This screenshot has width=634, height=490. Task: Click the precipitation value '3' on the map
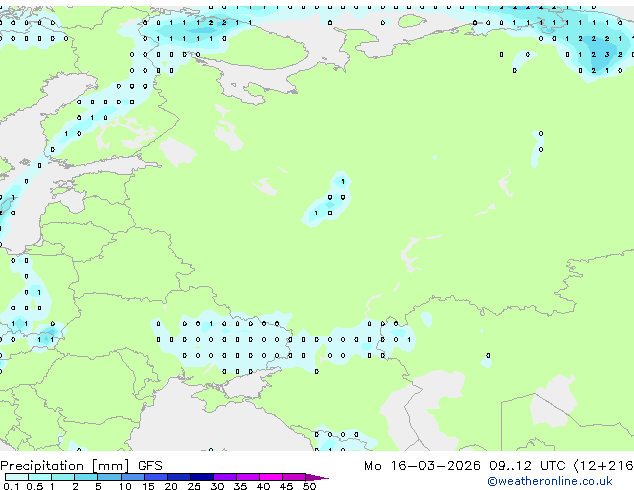point(607,55)
